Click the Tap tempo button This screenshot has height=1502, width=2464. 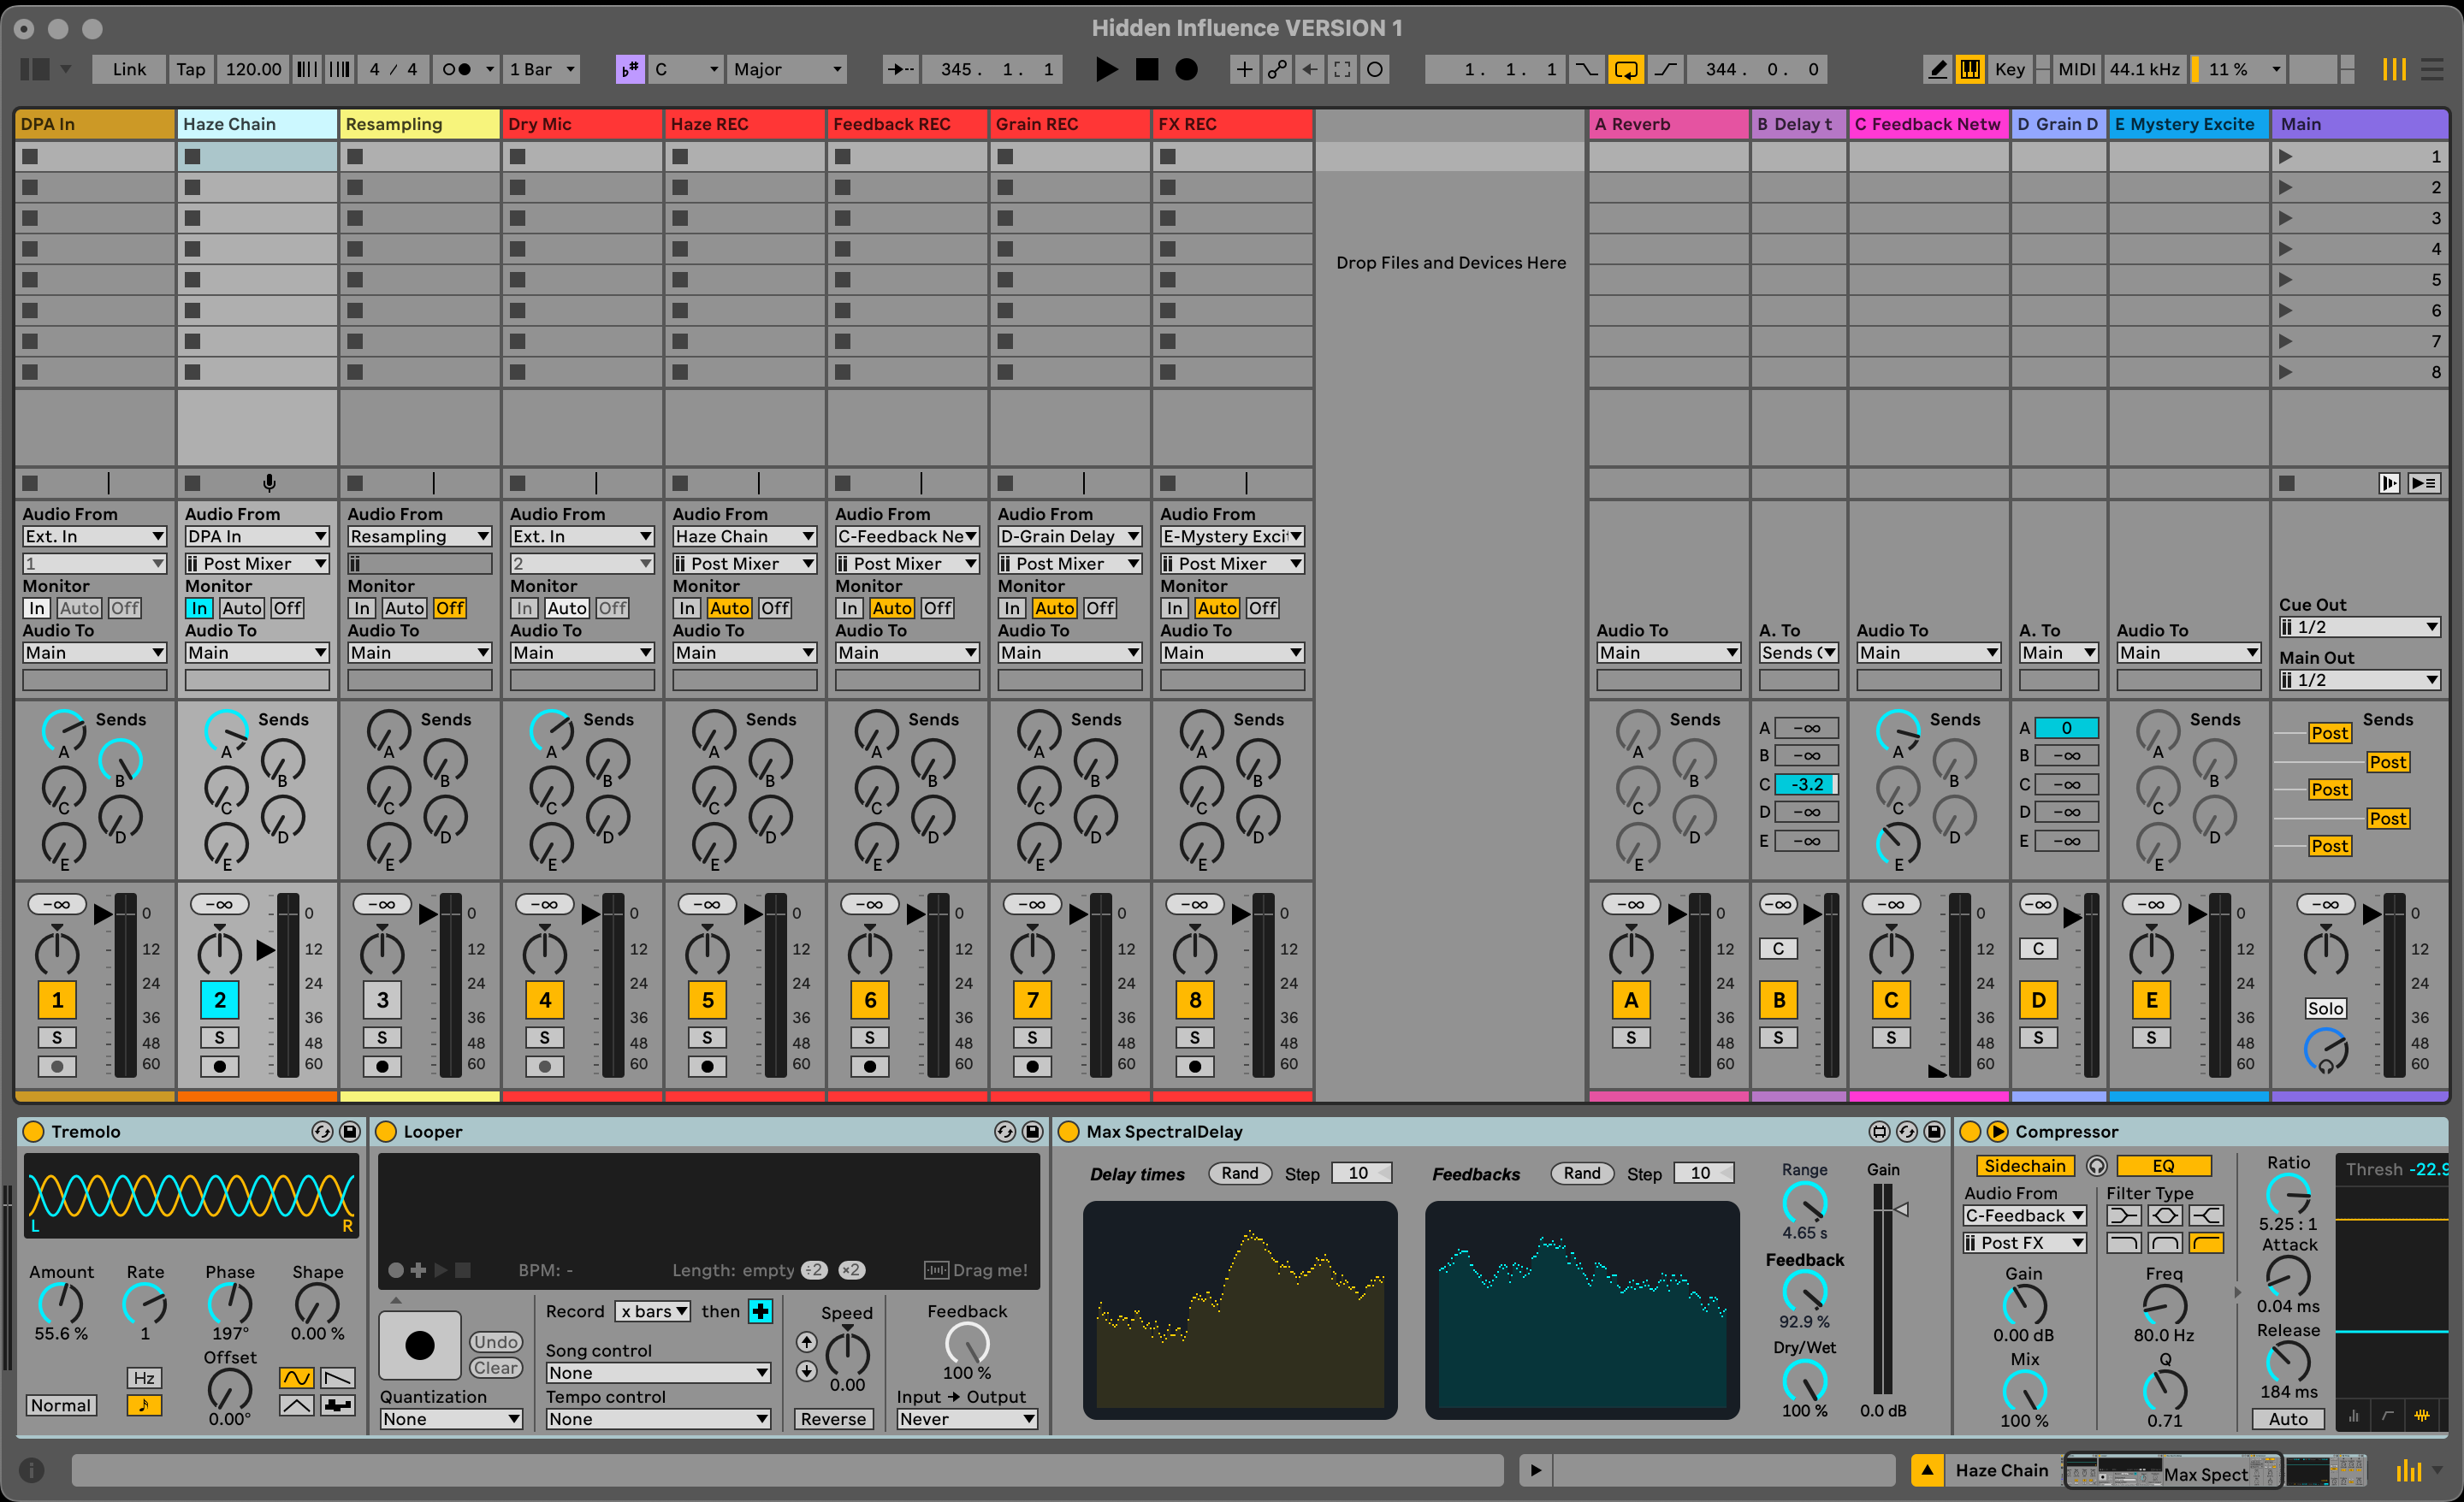click(x=190, y=69)
